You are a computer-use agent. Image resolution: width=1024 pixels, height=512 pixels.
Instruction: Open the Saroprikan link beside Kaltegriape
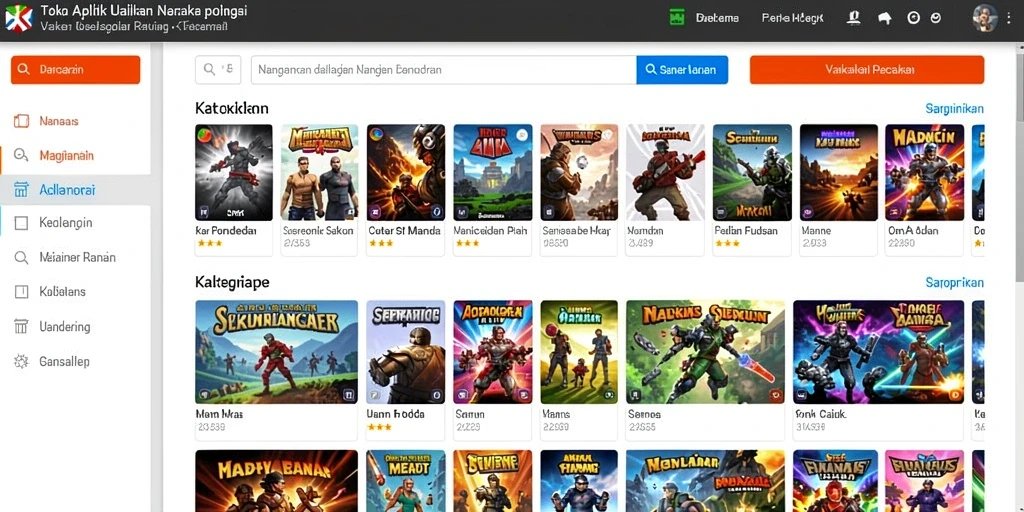coord(954,283)
